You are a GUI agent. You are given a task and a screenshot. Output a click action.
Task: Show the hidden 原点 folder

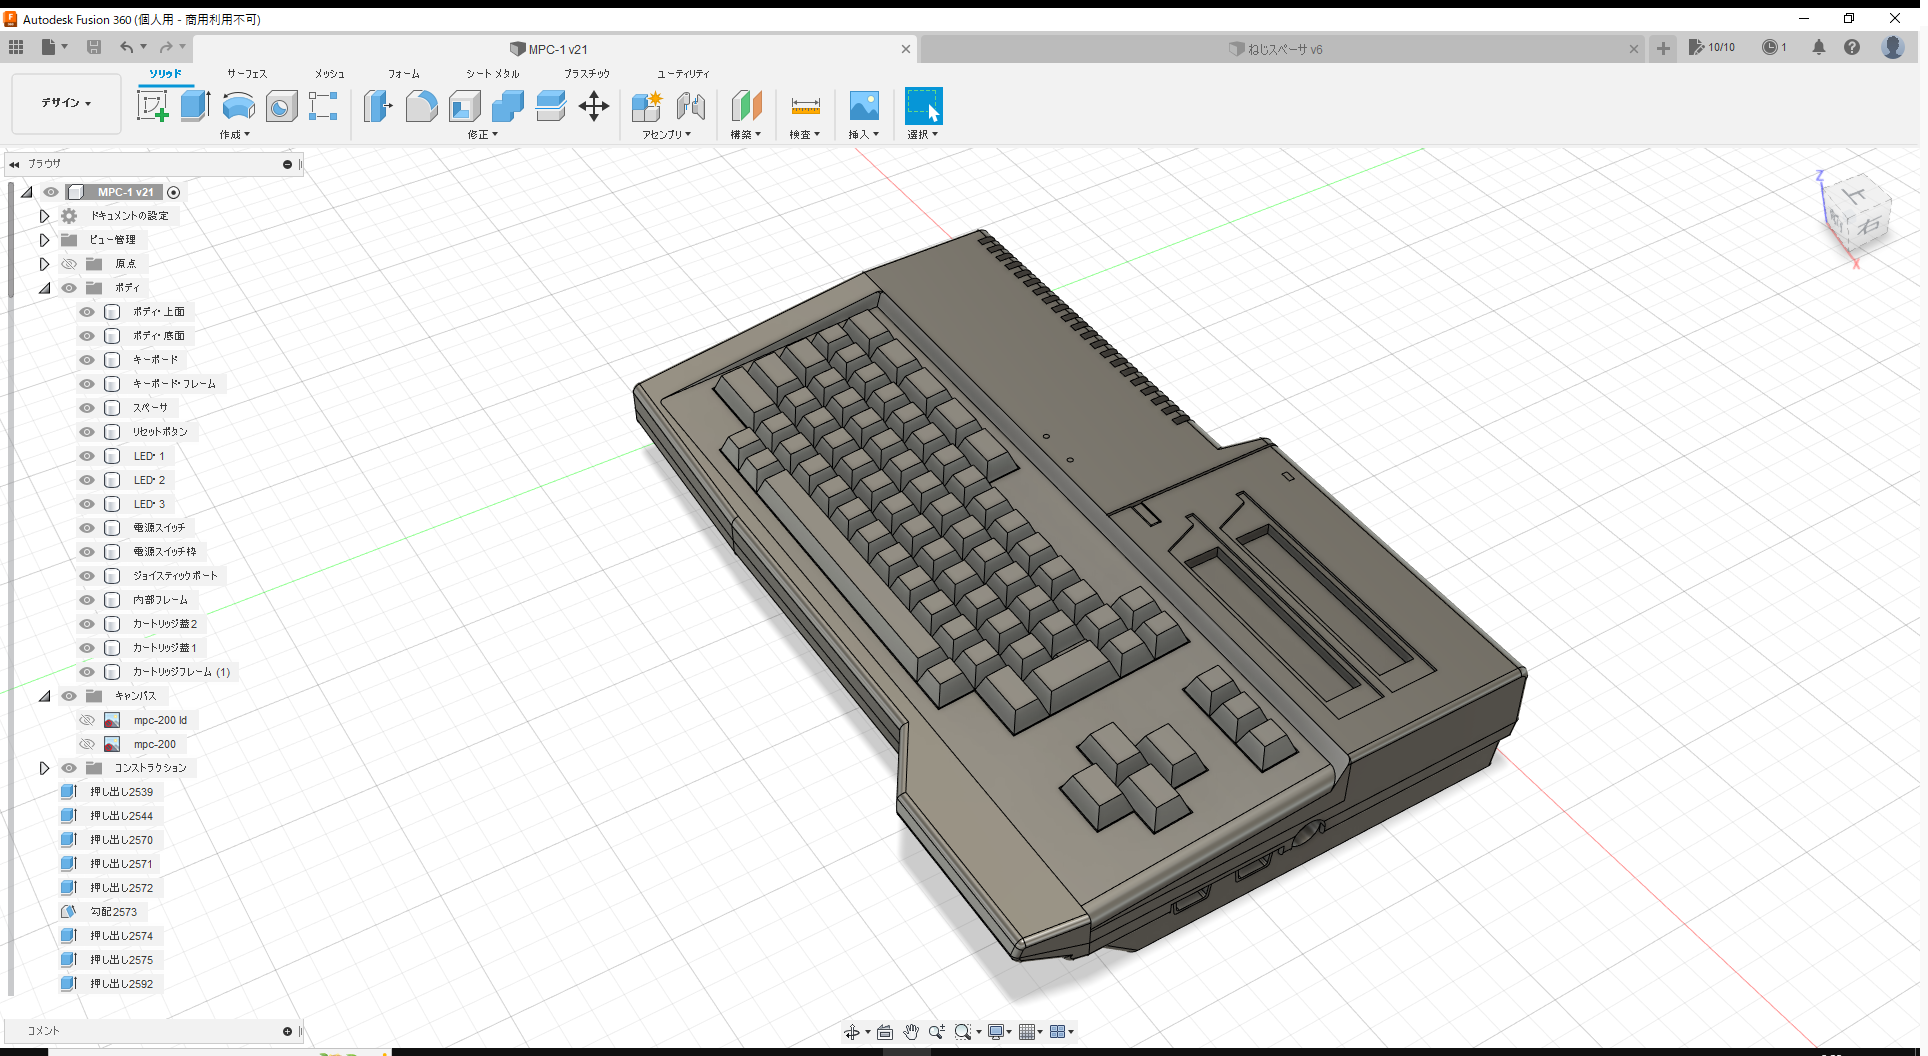point(68,263)
